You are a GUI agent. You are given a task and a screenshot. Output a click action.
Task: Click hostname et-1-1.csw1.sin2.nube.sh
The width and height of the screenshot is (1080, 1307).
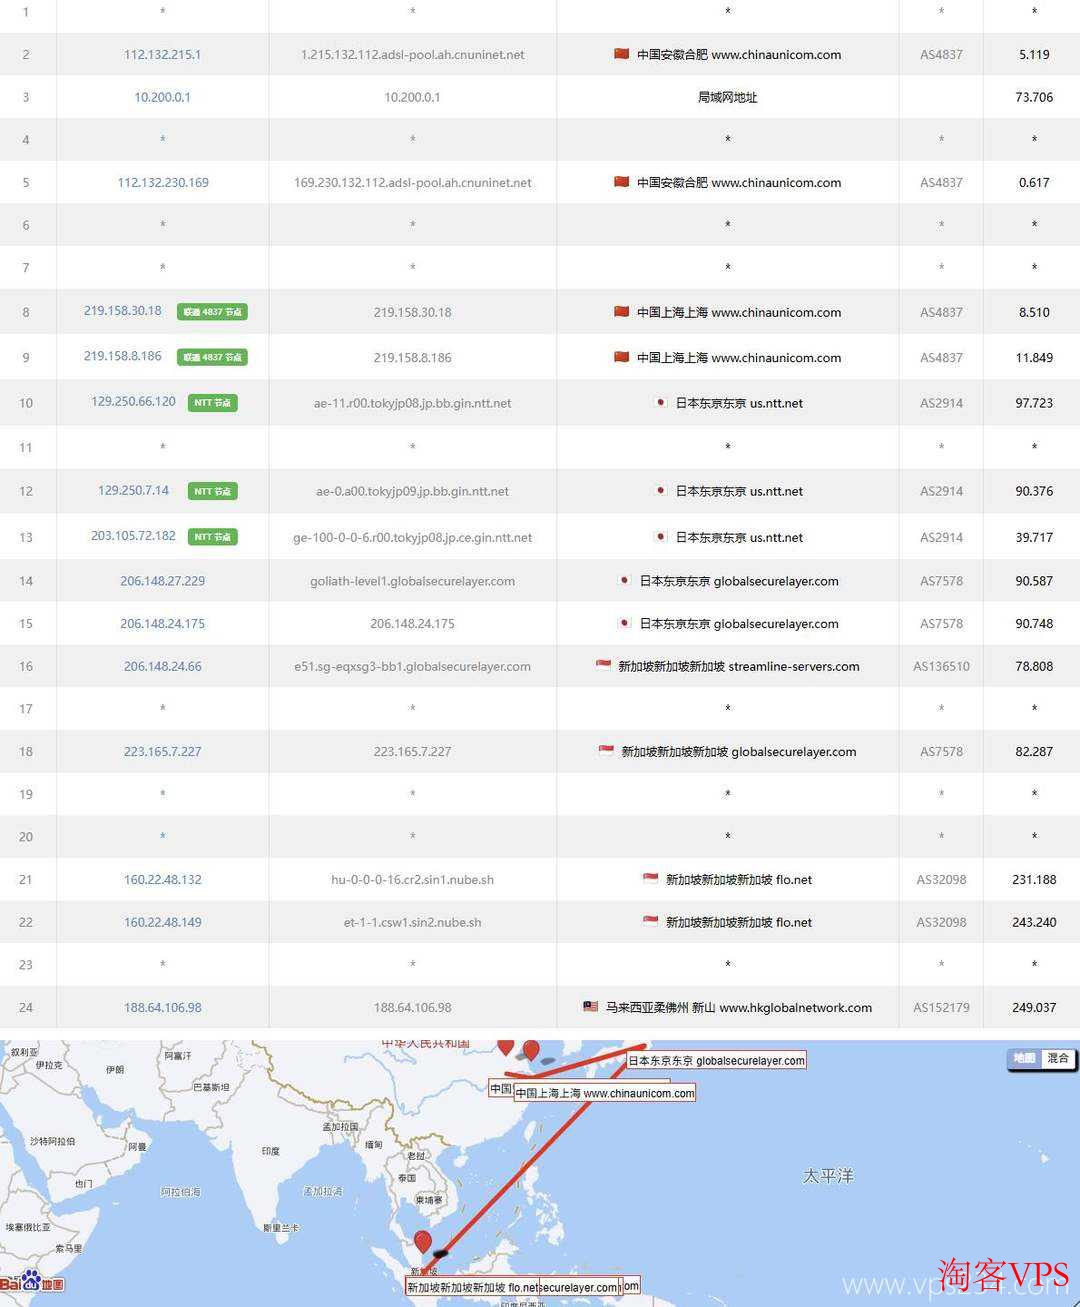(412, 922)
